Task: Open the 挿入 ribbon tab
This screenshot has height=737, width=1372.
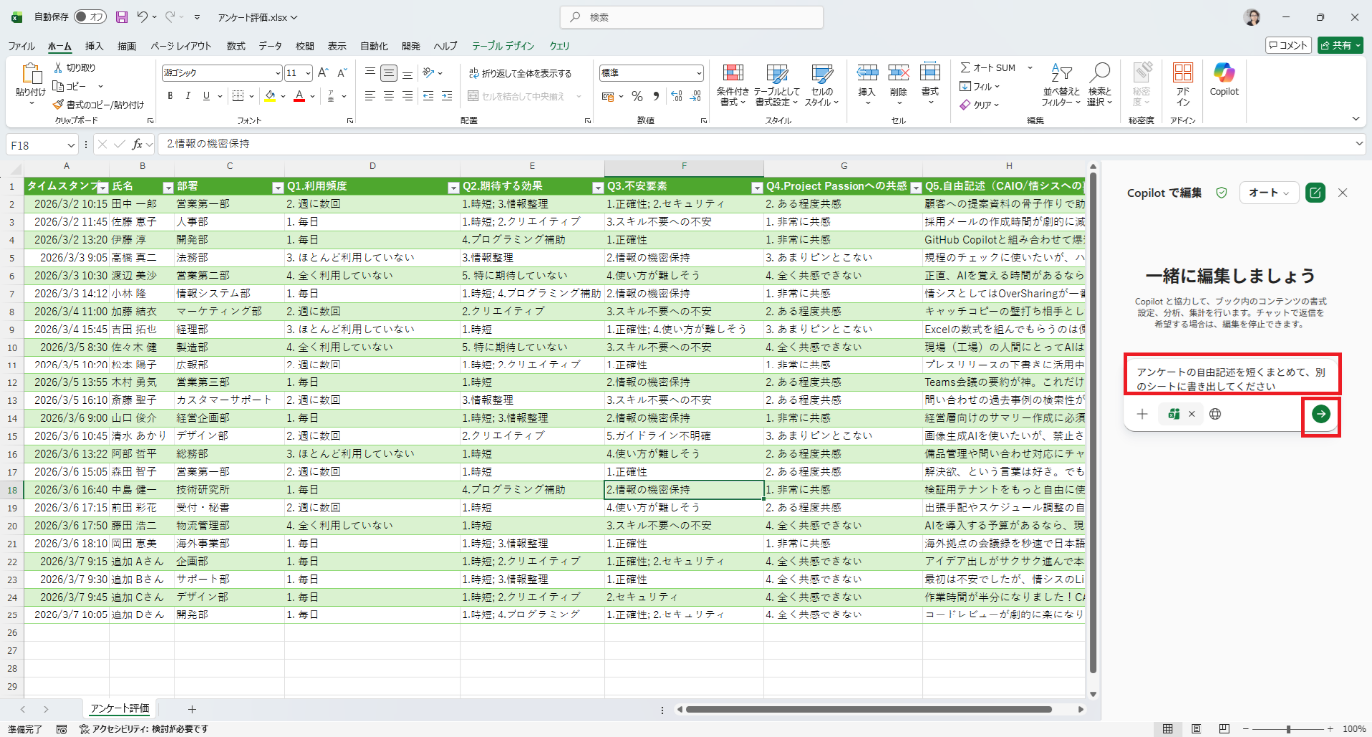Action: [94, 46]
